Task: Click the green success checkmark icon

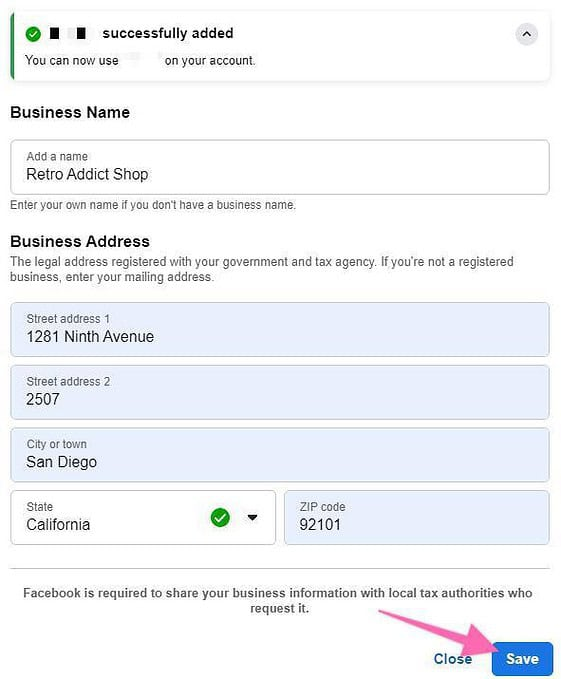Action: pyautogui.click(x=33, y=34)
